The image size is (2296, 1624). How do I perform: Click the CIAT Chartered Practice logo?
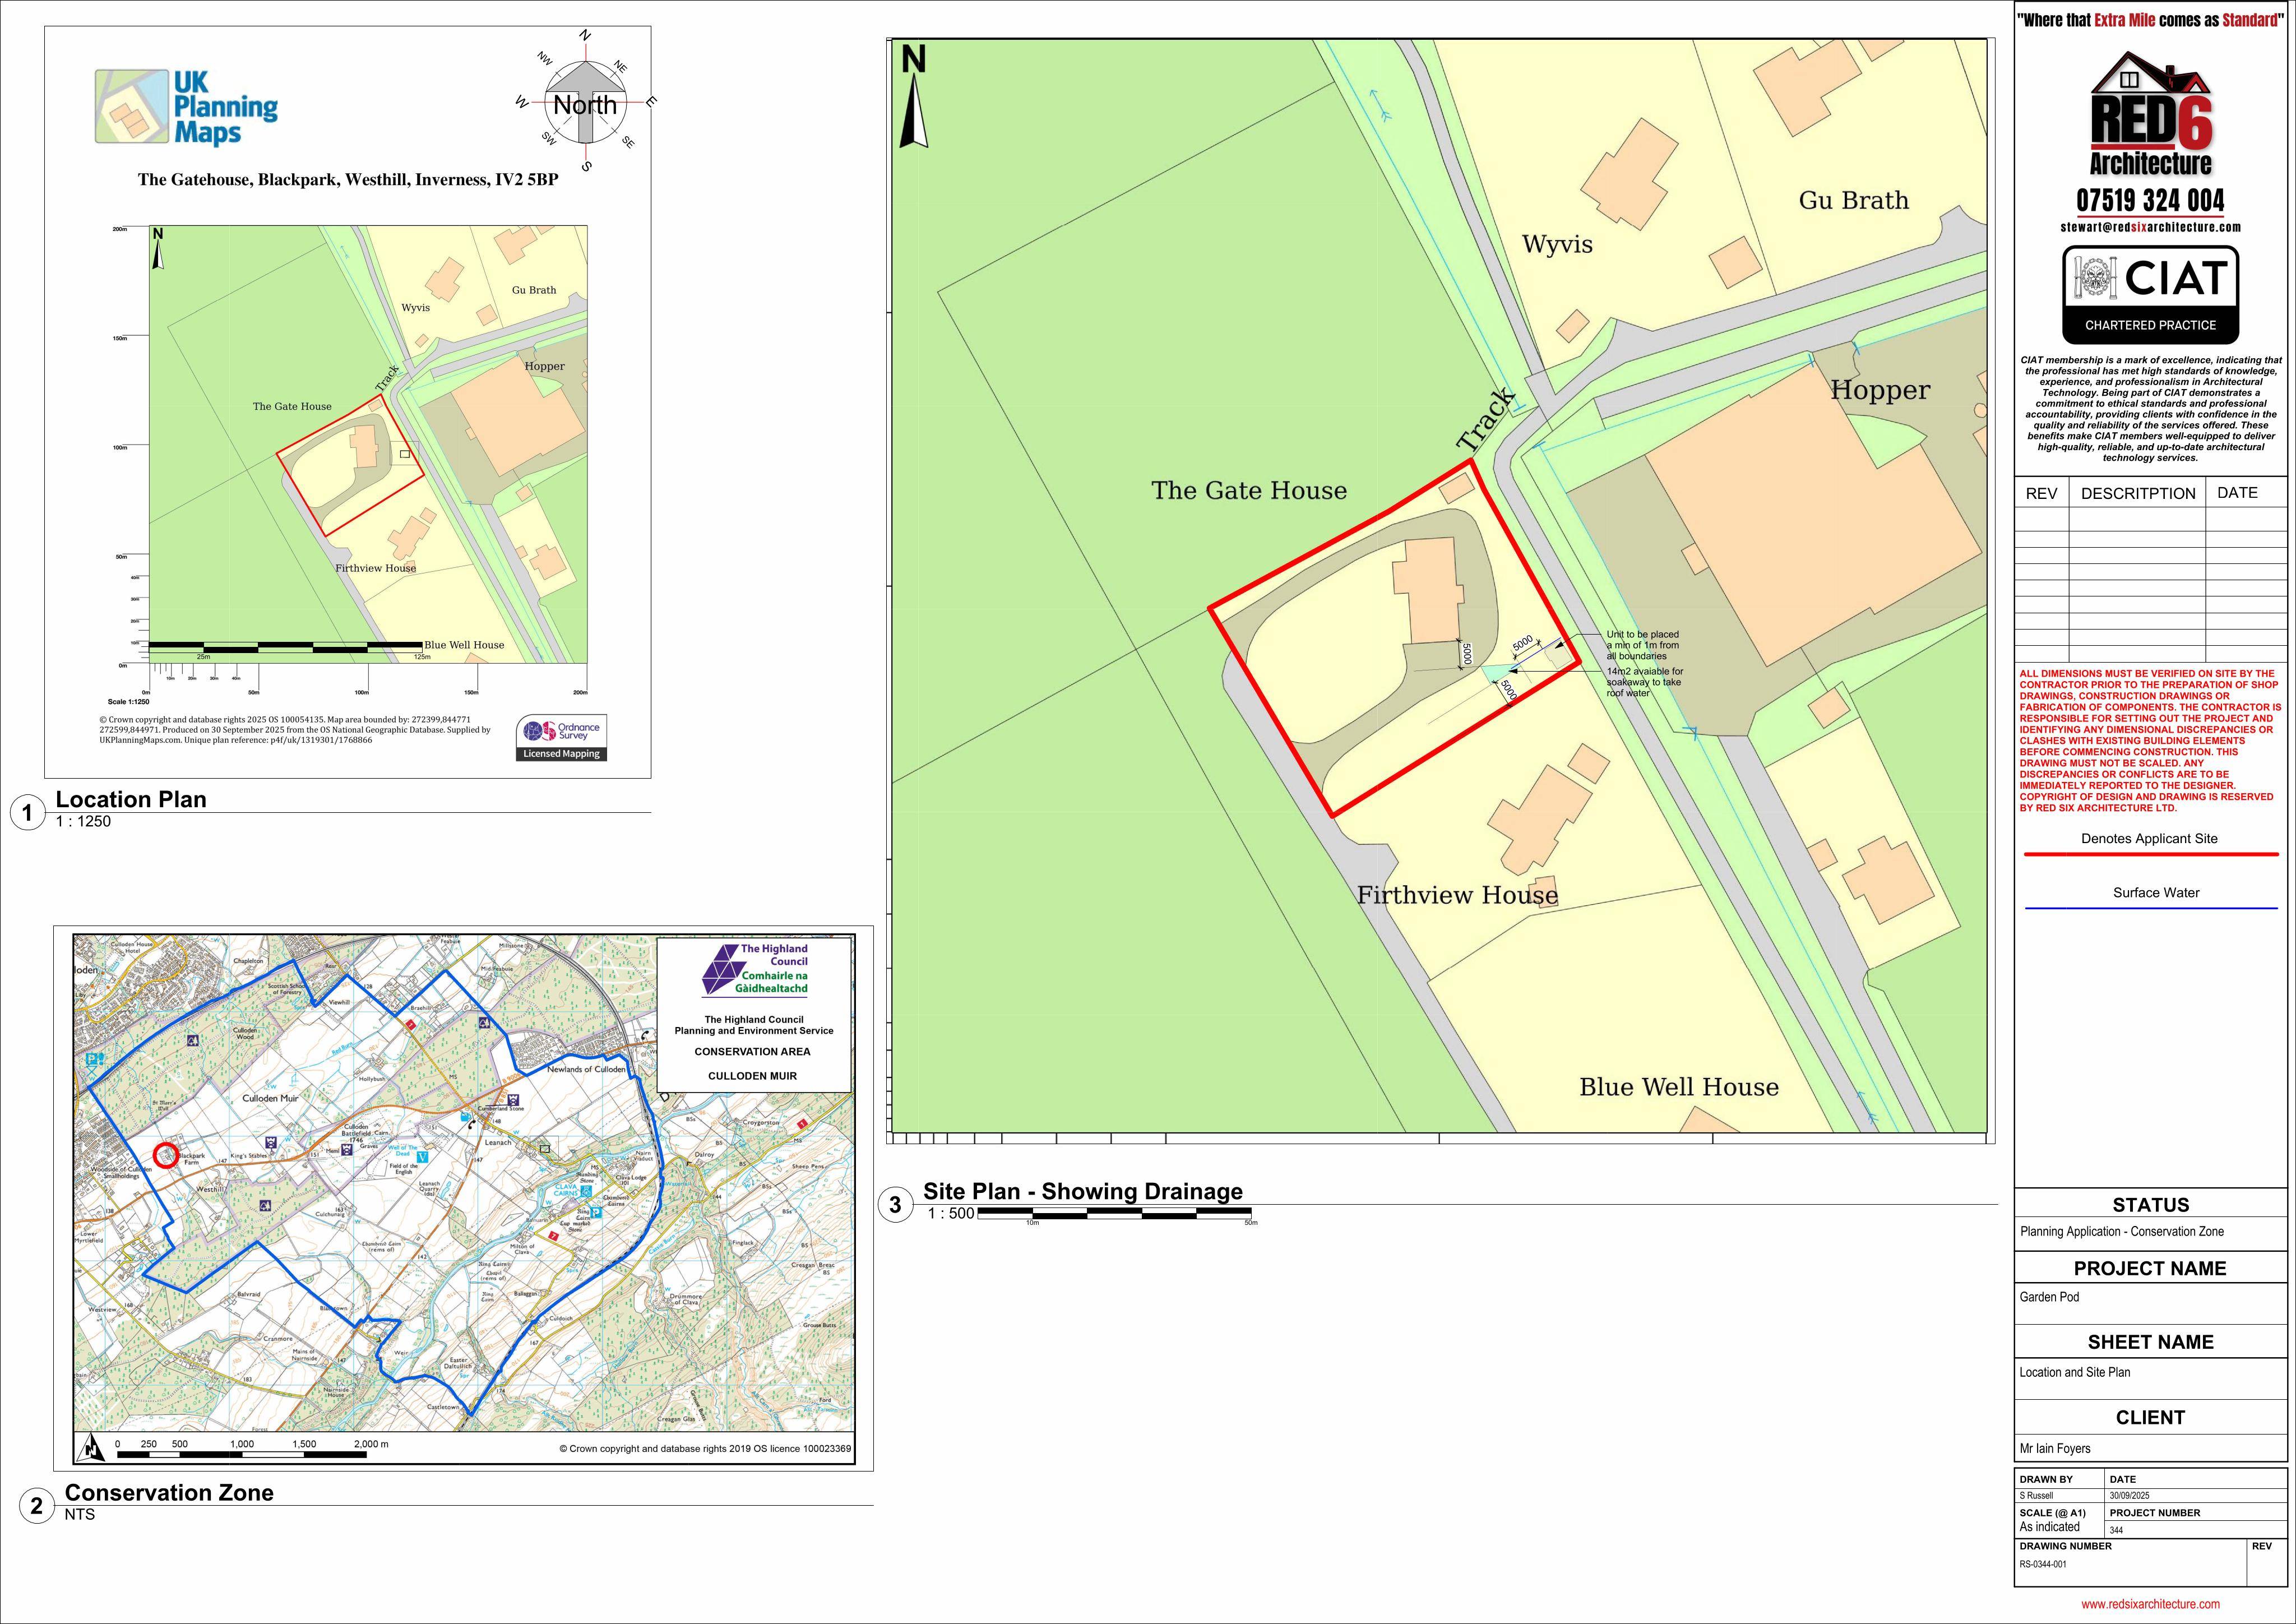click(2151, 295)
